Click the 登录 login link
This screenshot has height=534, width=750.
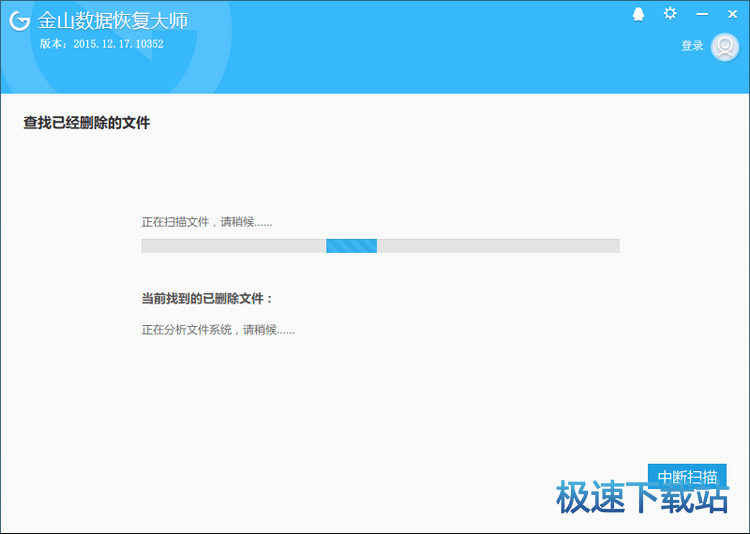click(x=692, y=46)
